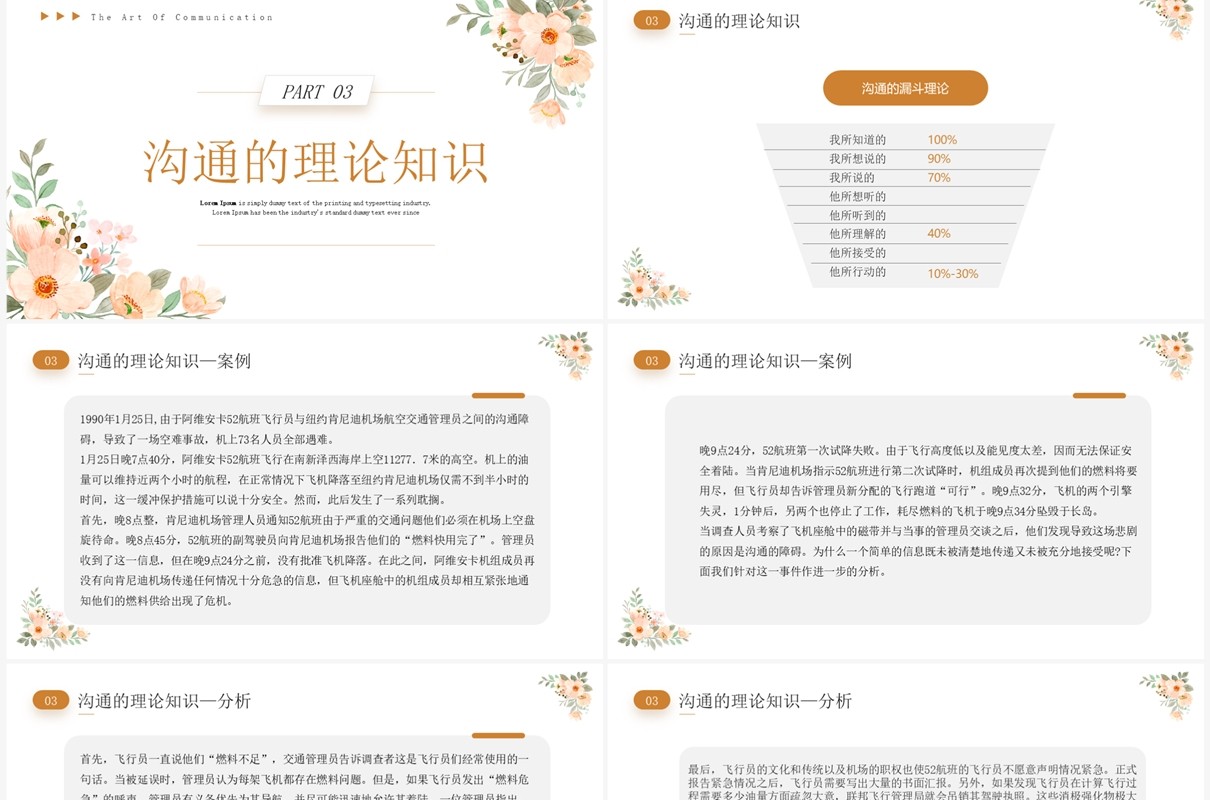Click the '03' badge on the '晚9点24分' case slide
The image size is (1210, 800).
click(652, 360)
